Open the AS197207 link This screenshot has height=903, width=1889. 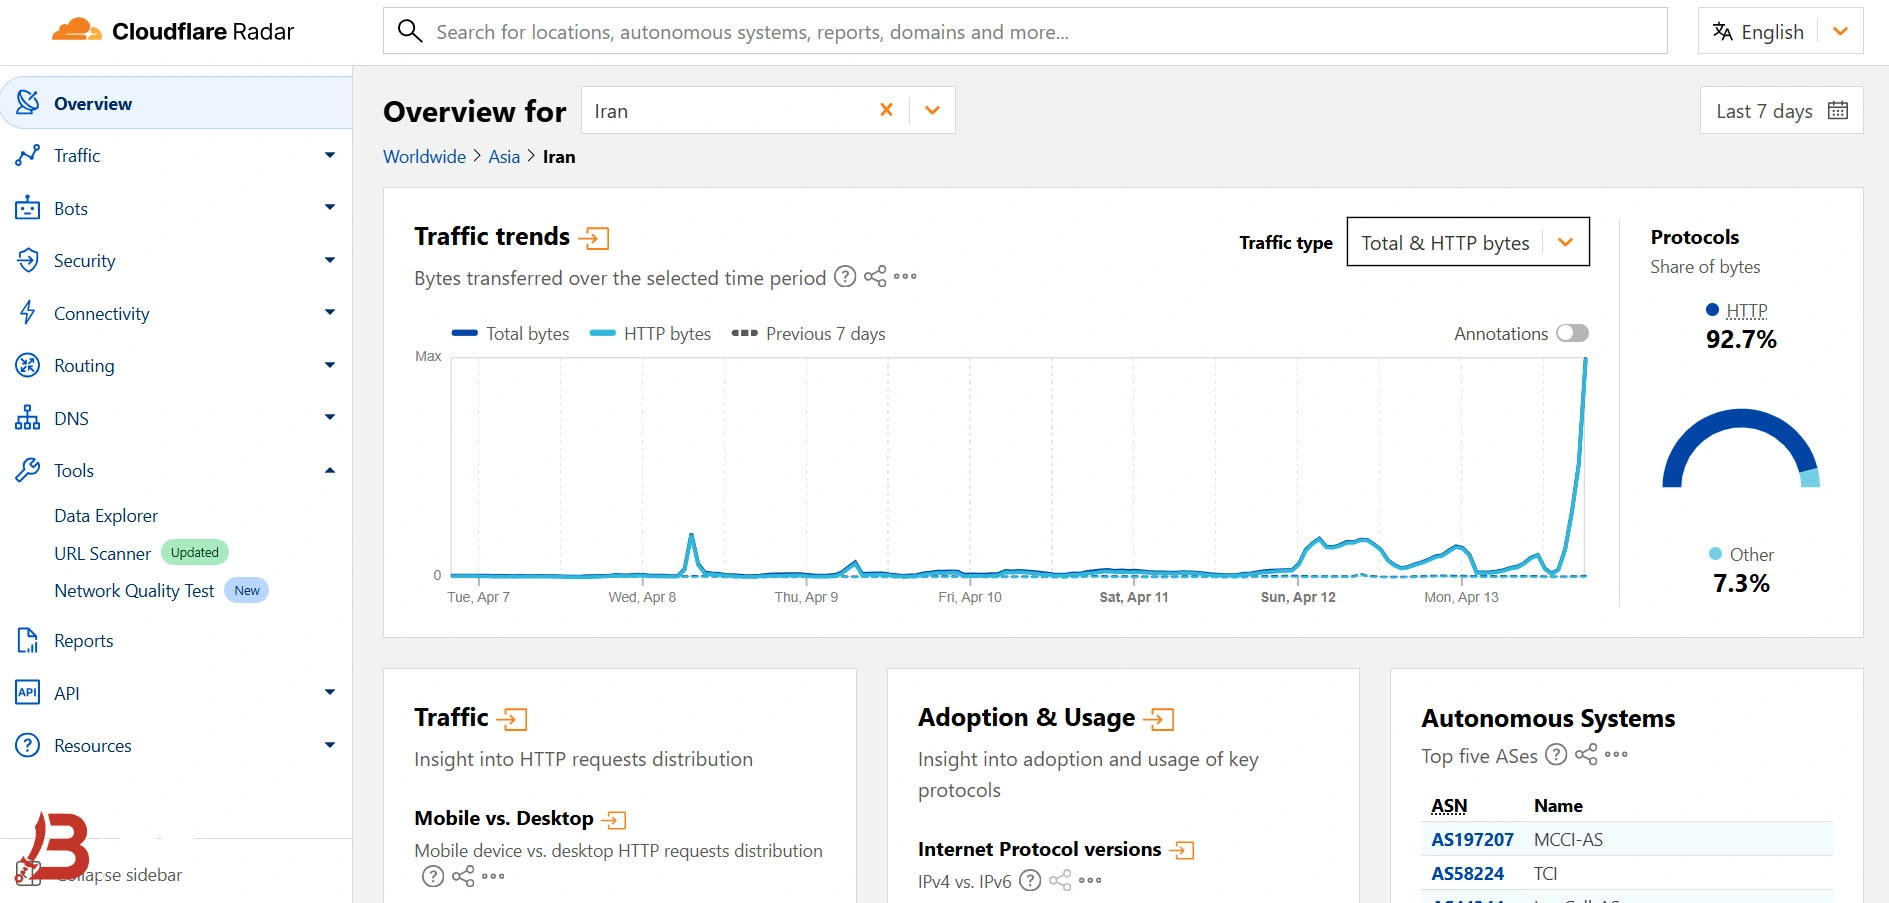(1472, 840)
